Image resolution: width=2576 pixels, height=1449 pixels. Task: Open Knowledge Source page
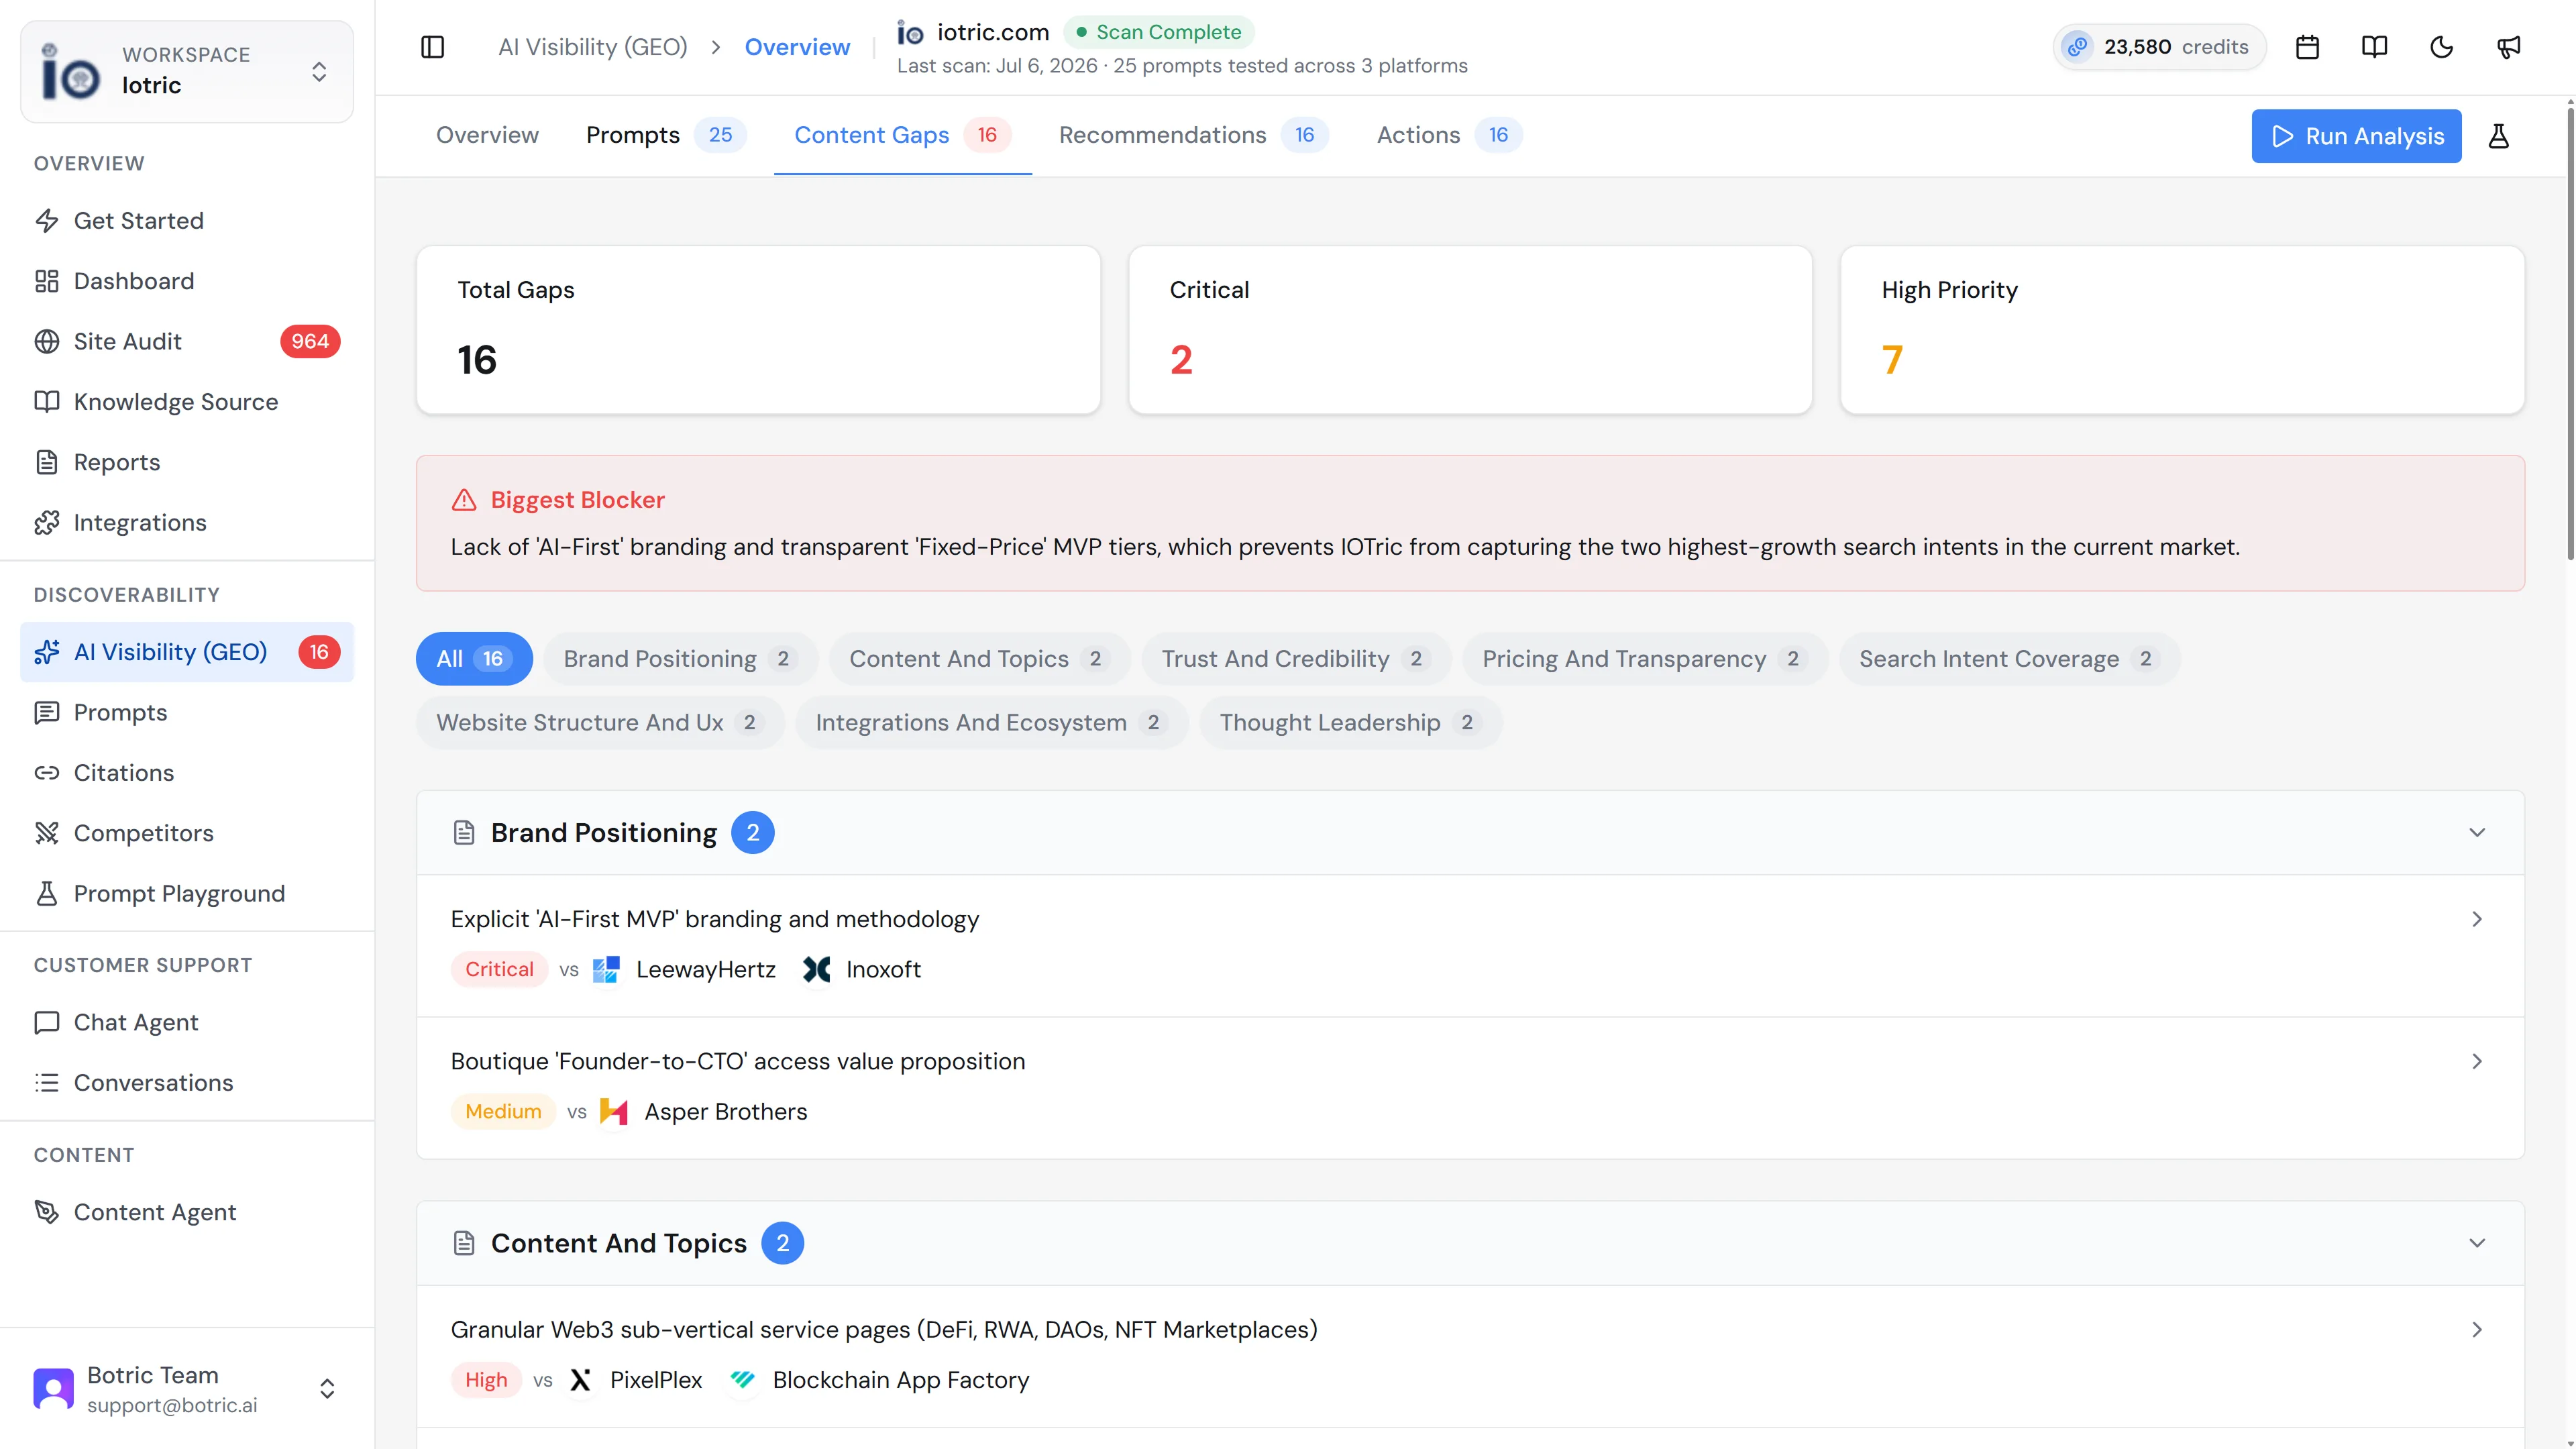(x=187, y=402)
